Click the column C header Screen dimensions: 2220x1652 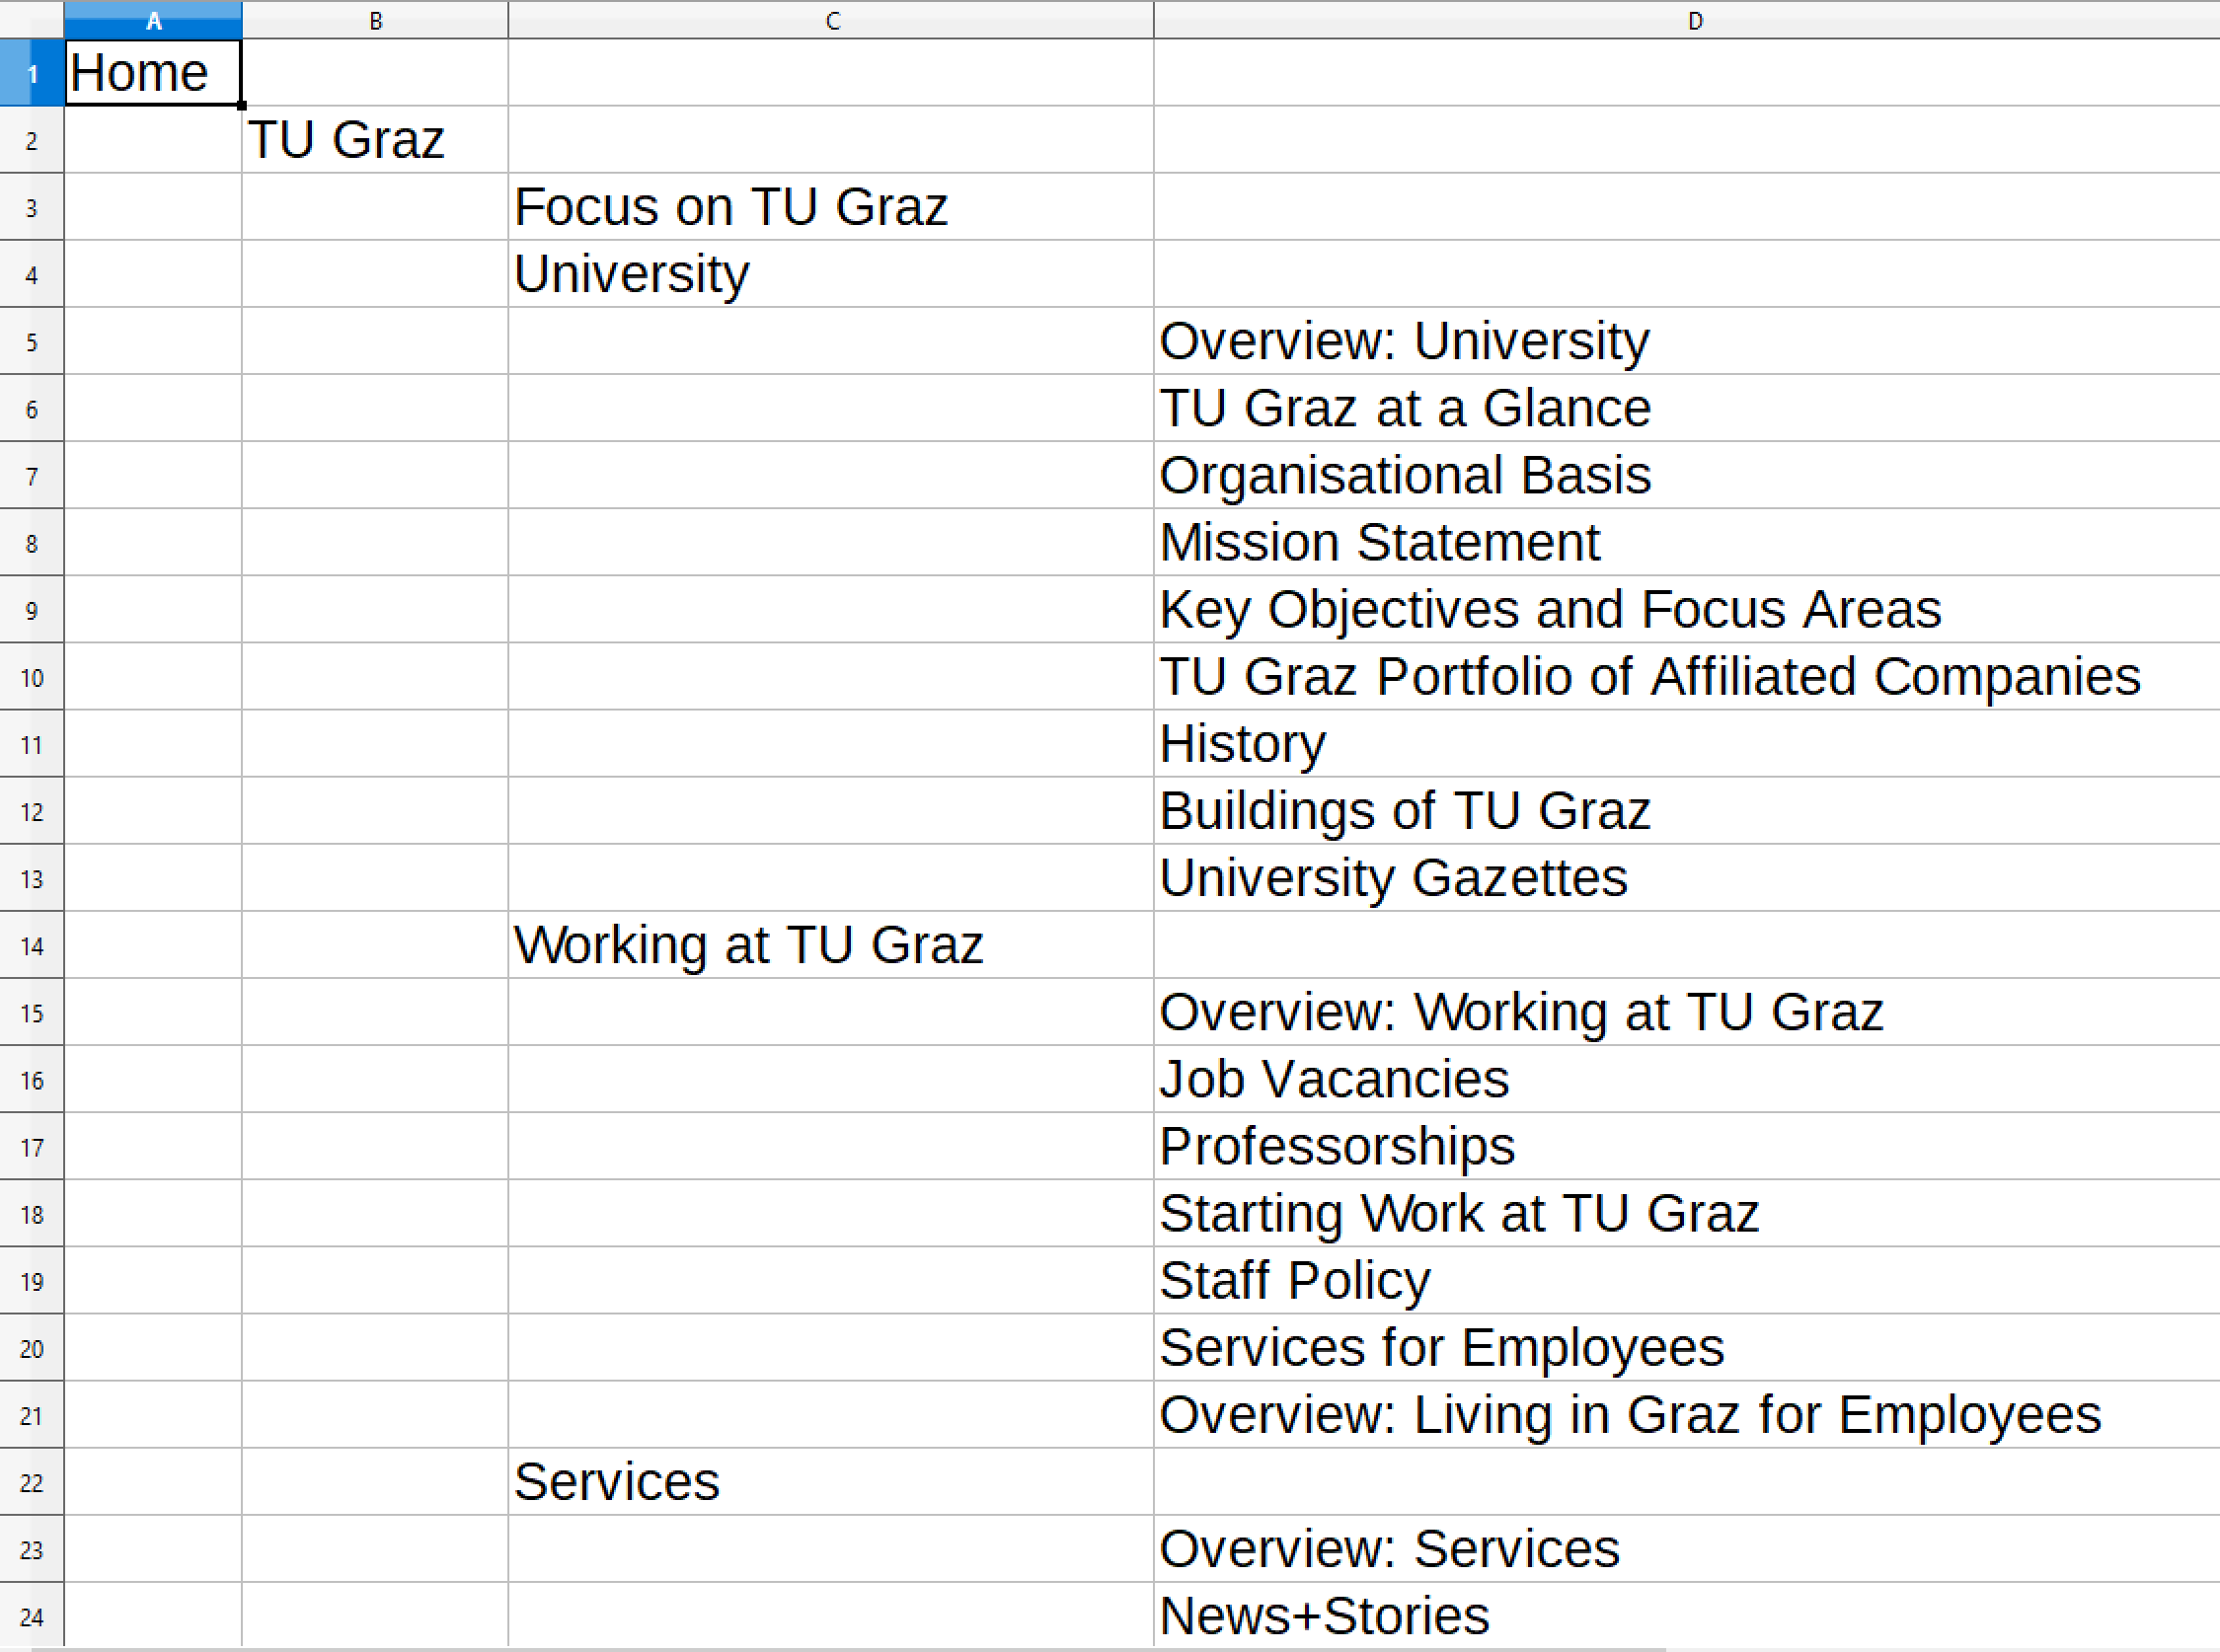[x=831, y=20]
